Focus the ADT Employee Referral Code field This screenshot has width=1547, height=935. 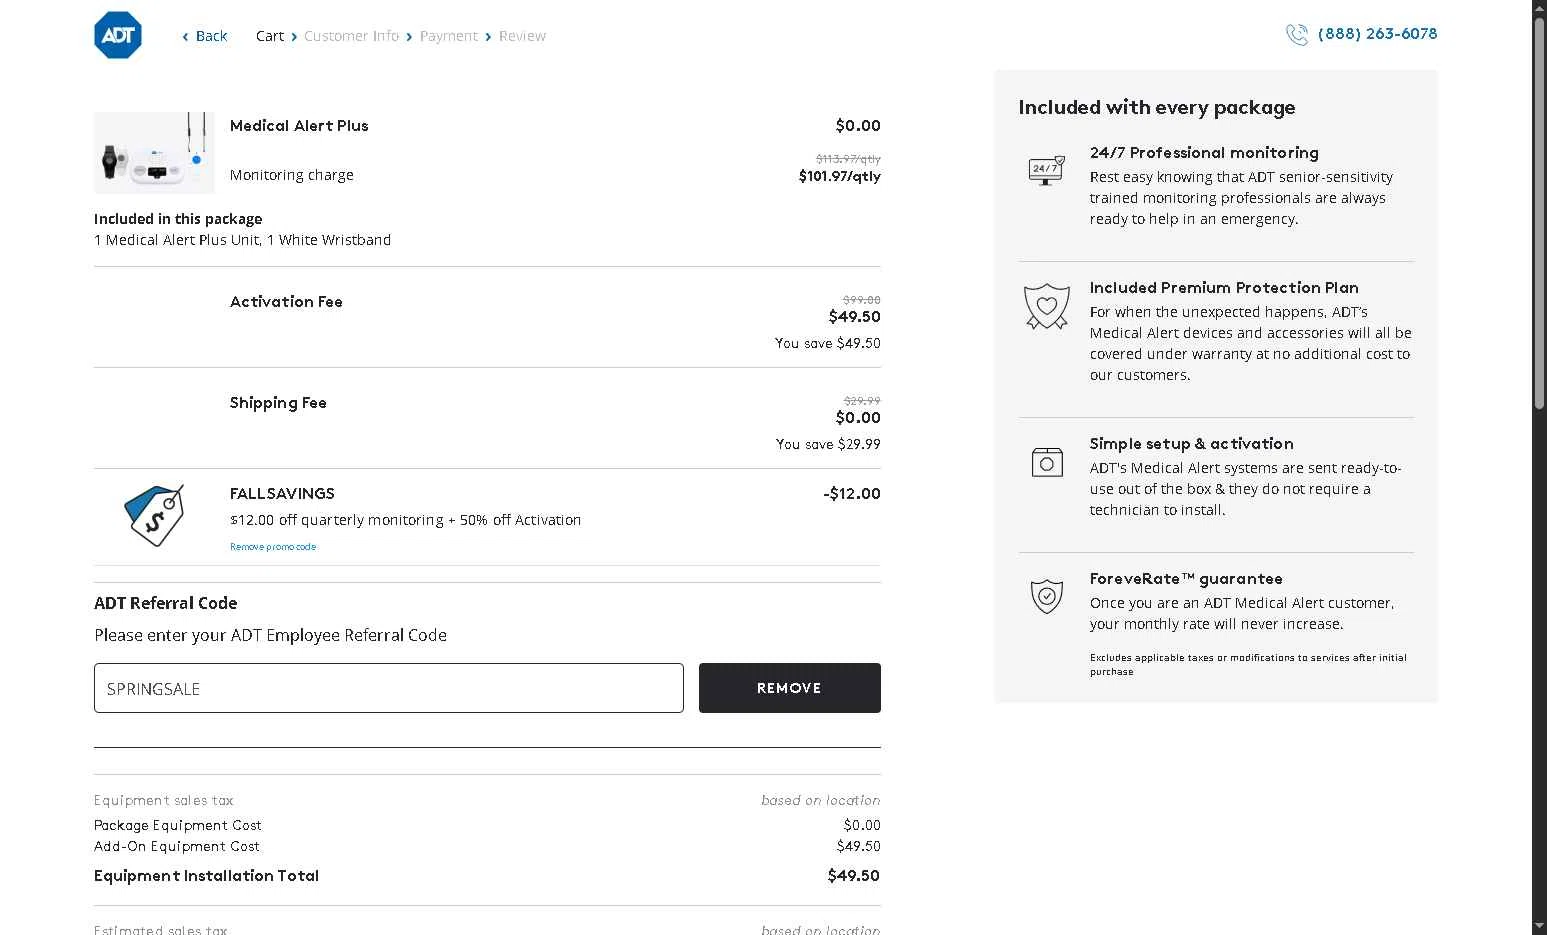click(x=388, y=688)
